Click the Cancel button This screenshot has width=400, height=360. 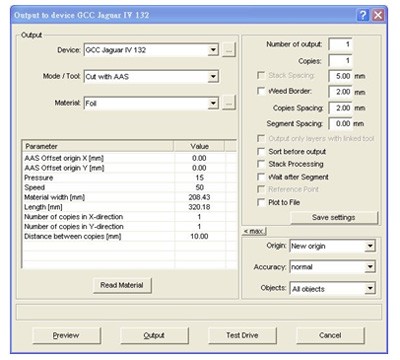(330, 335)
